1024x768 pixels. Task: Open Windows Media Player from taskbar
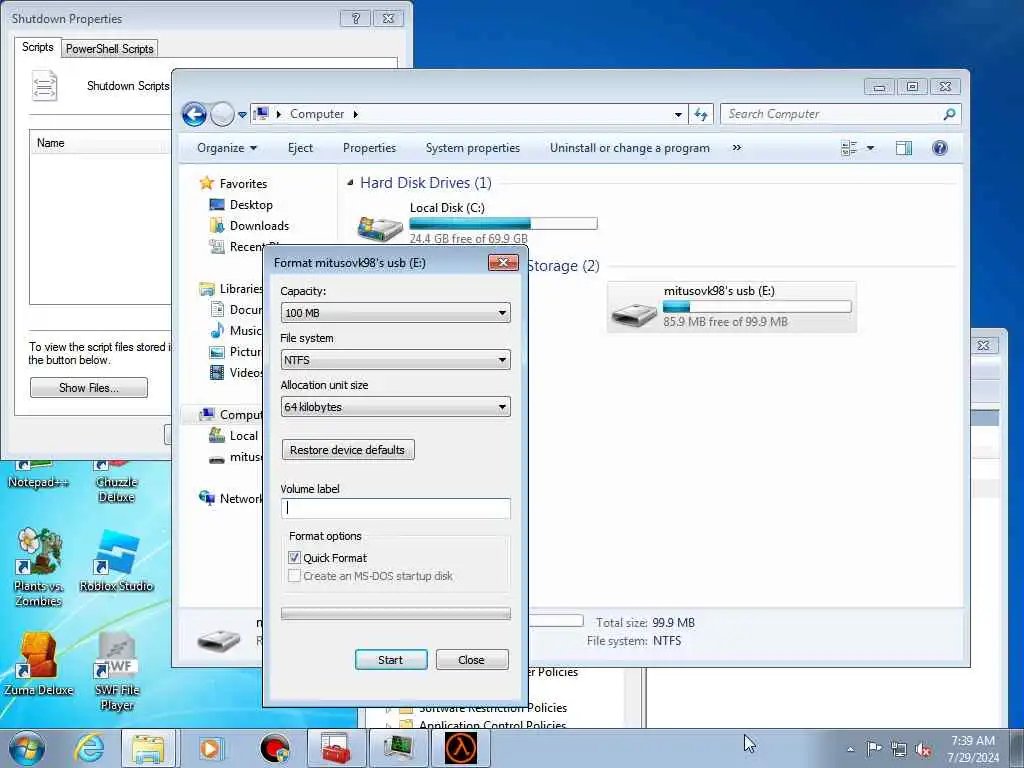pos(210,748)
